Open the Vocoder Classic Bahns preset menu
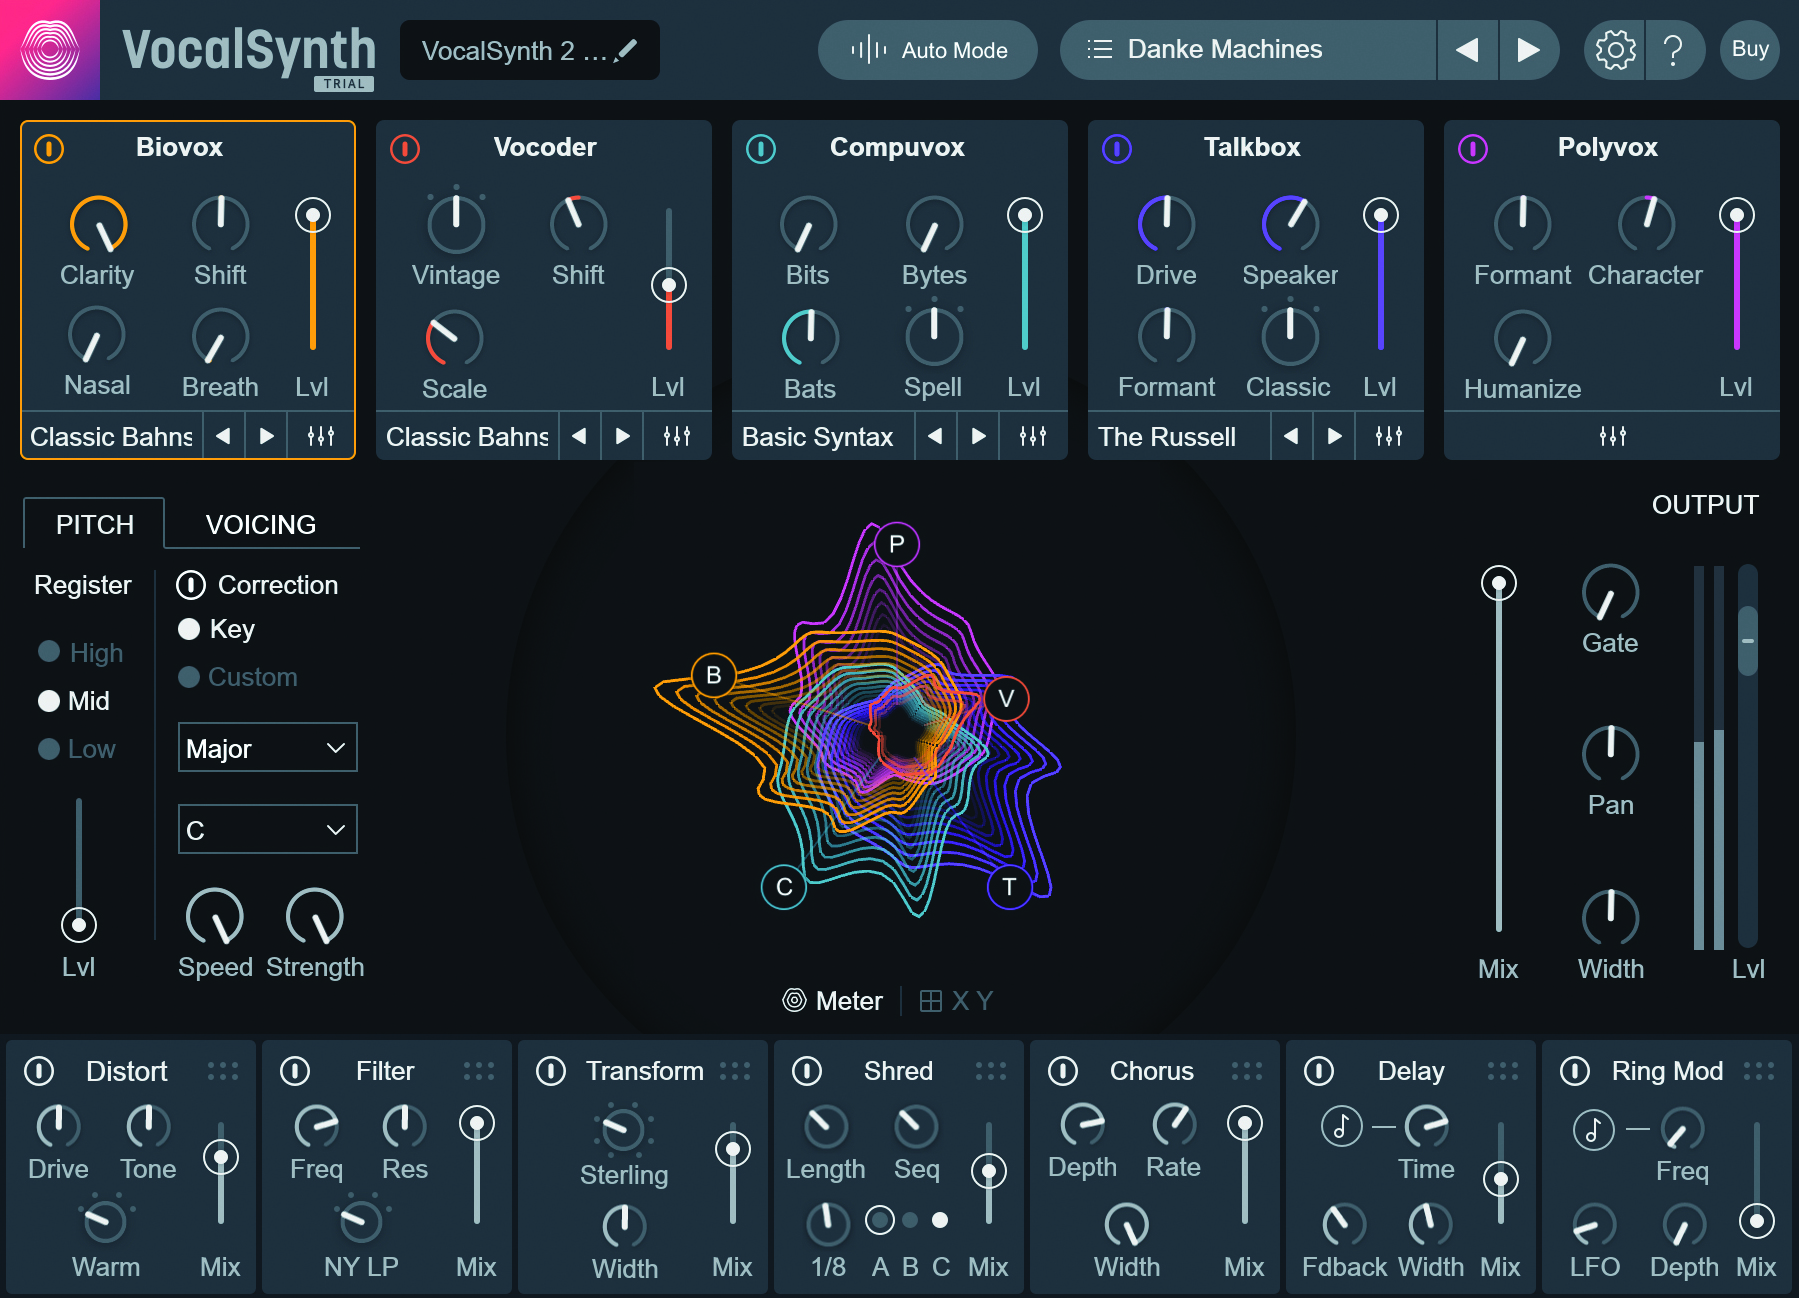1799x1298 pixels. (x=468, y=436)
